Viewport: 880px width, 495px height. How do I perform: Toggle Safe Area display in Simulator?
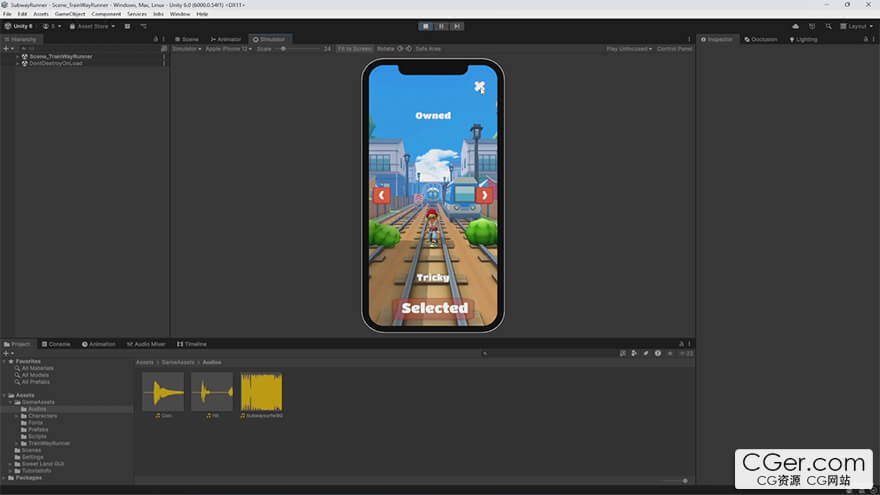point(427,48)
